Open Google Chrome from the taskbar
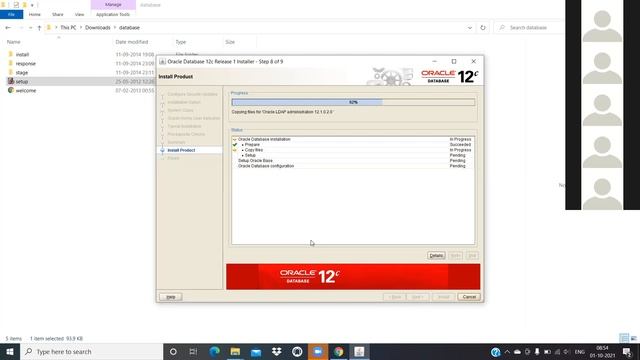The height and width of the screenshot is (360, 640). [338, 351]
